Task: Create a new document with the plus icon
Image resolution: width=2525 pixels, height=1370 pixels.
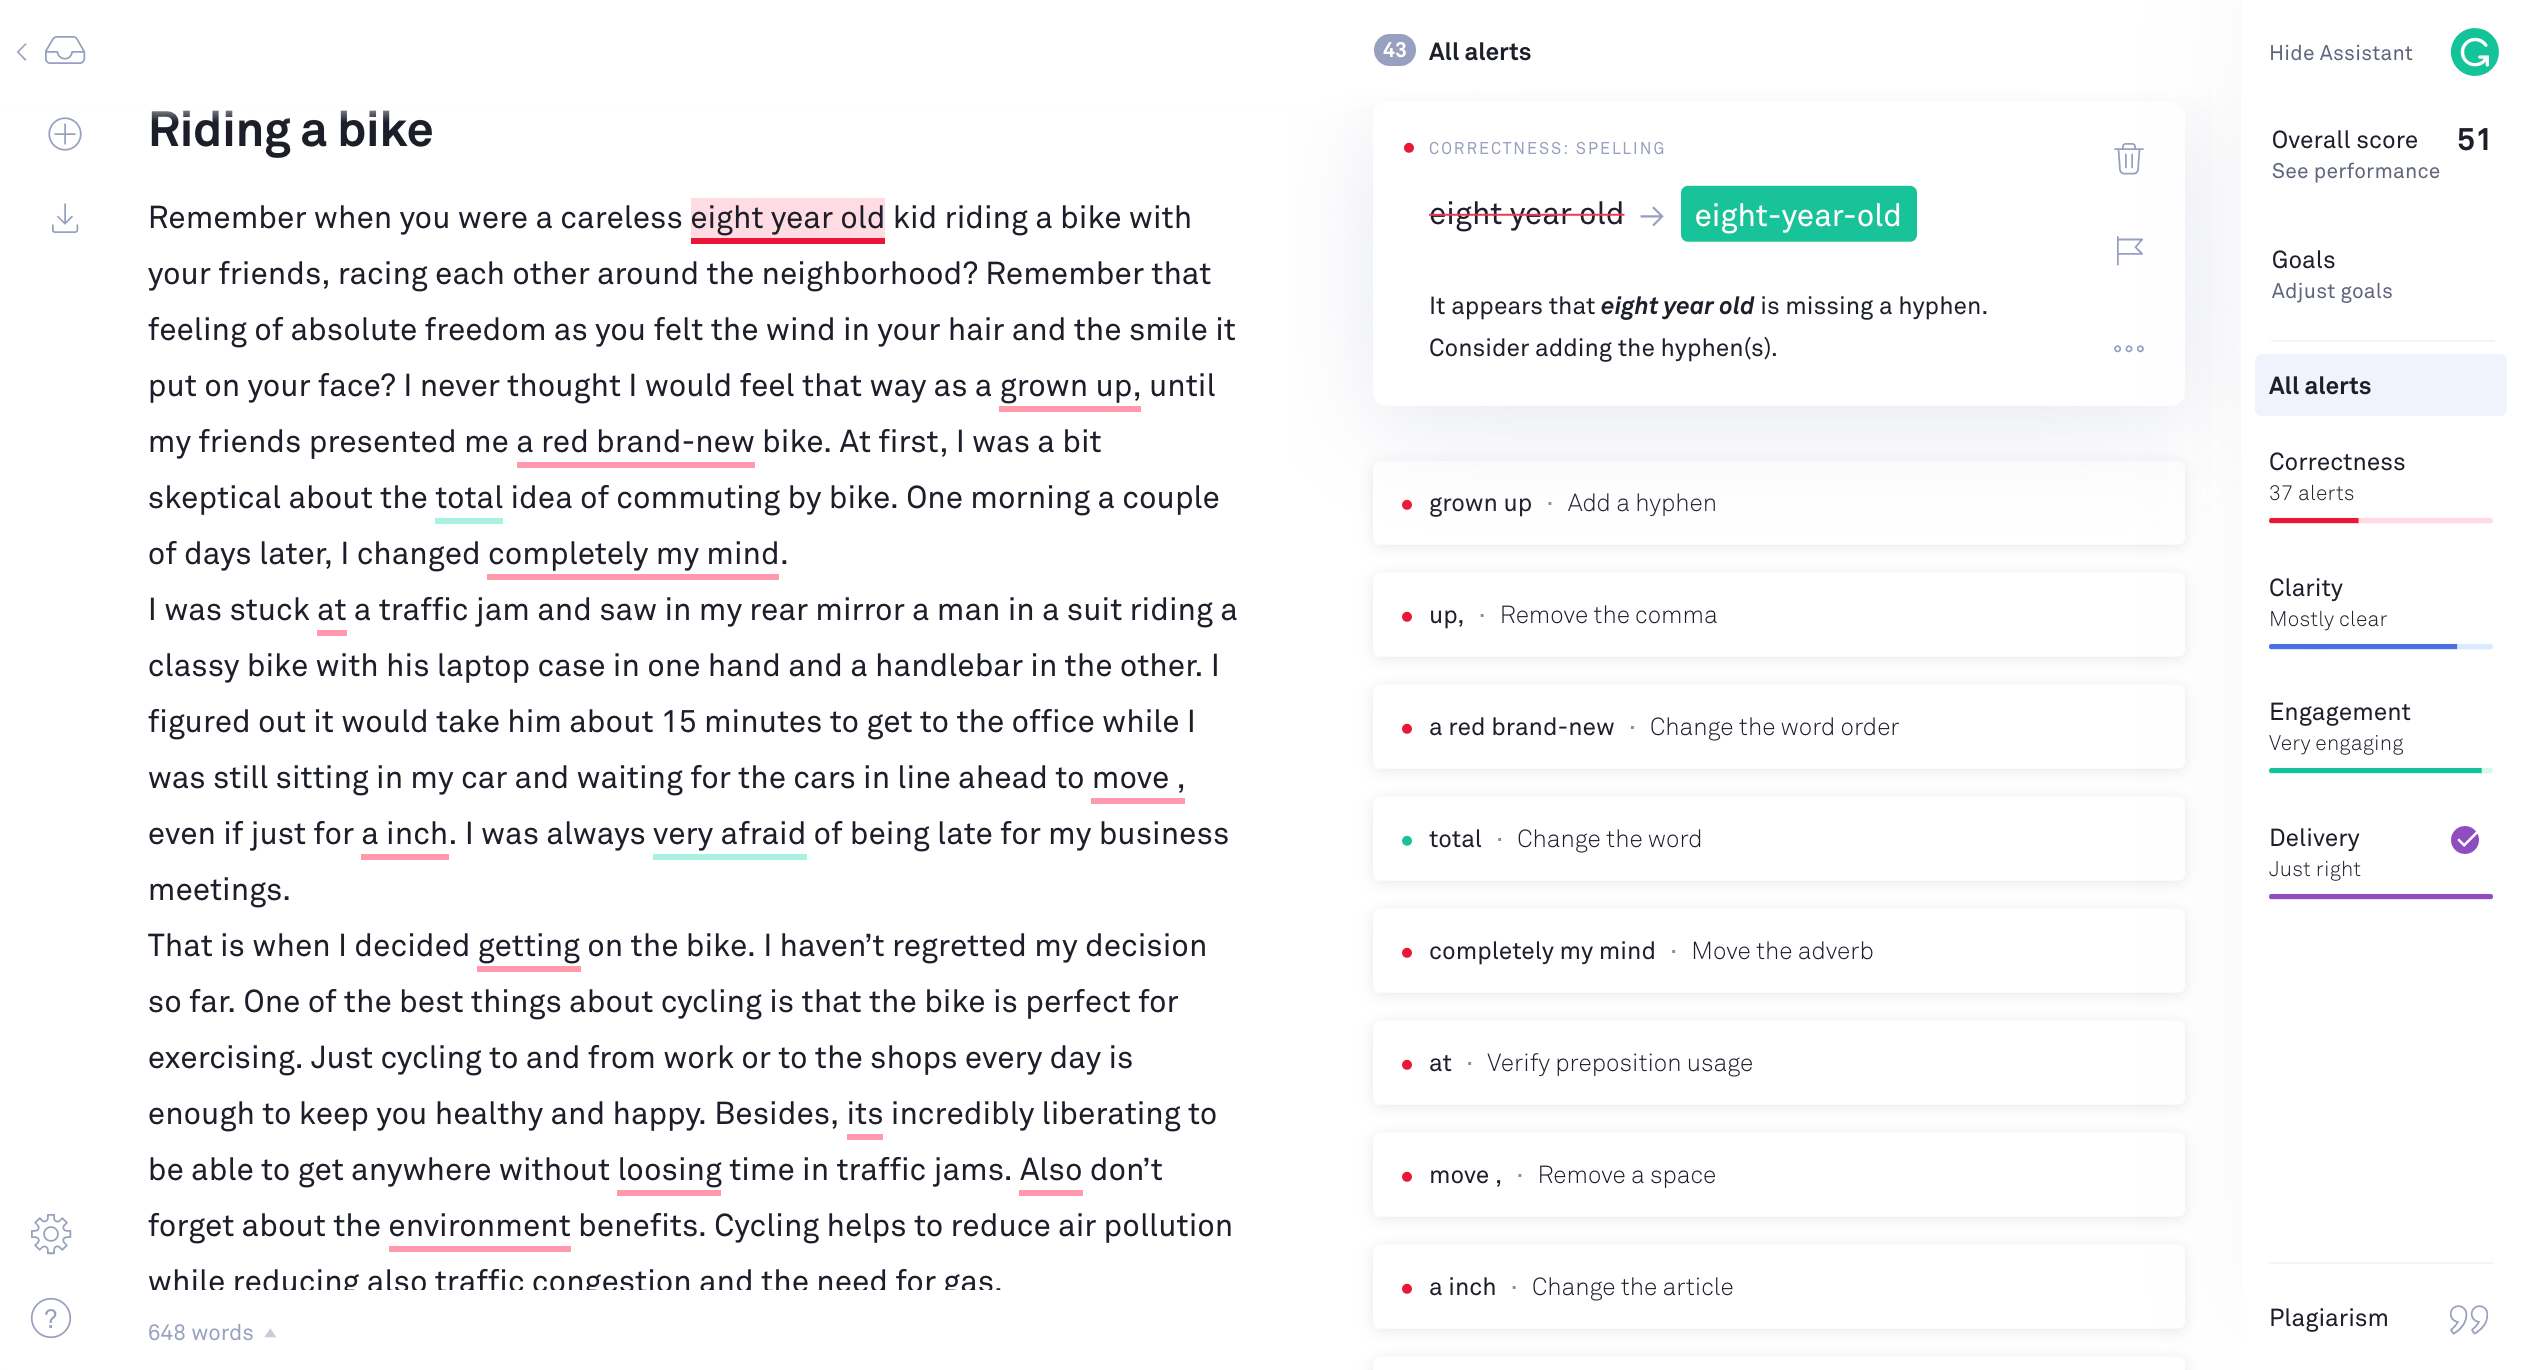Action: 63,133
